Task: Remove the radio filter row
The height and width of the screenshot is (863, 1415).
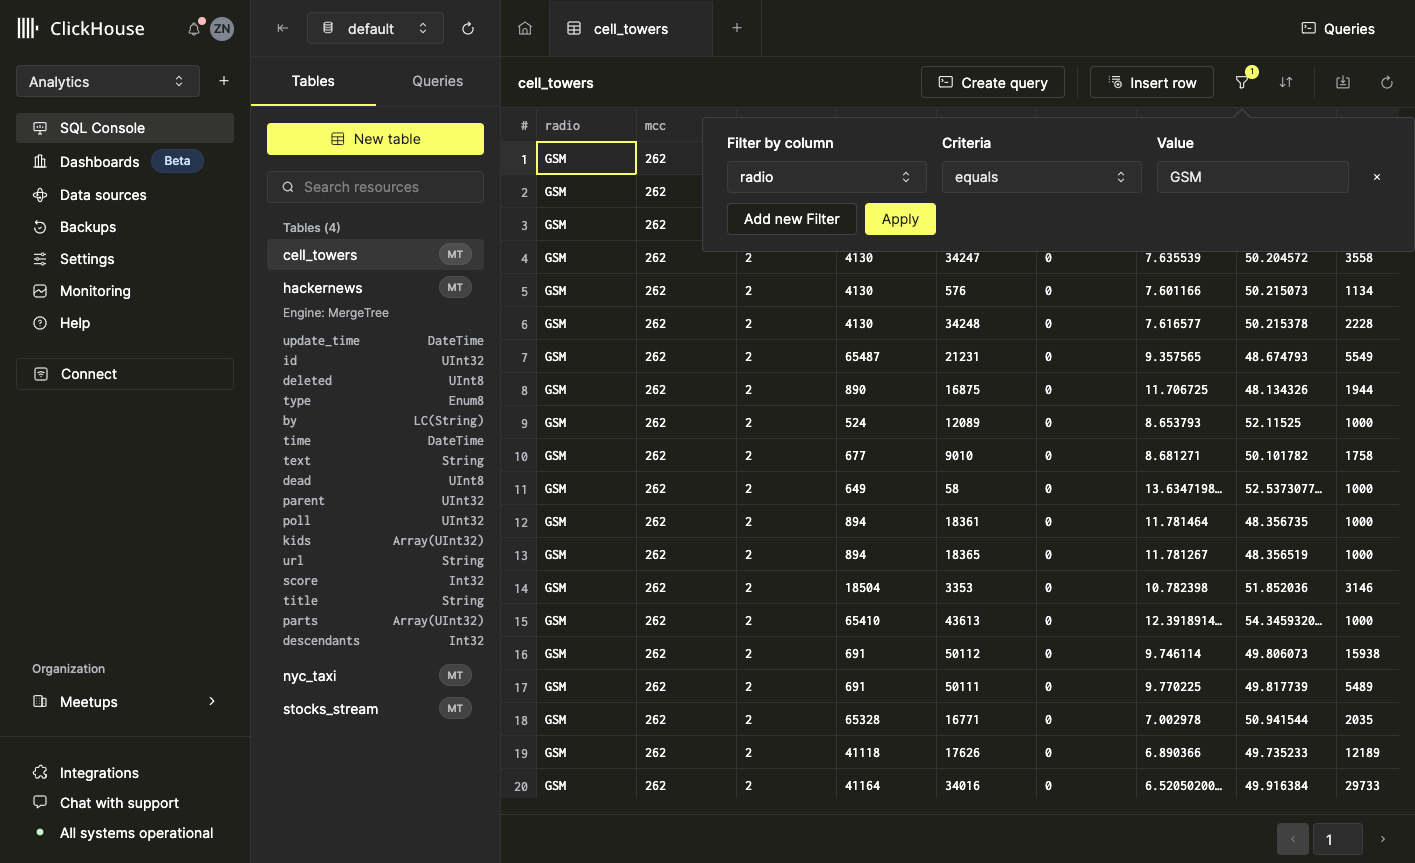Action: [x=1377, y=177]
